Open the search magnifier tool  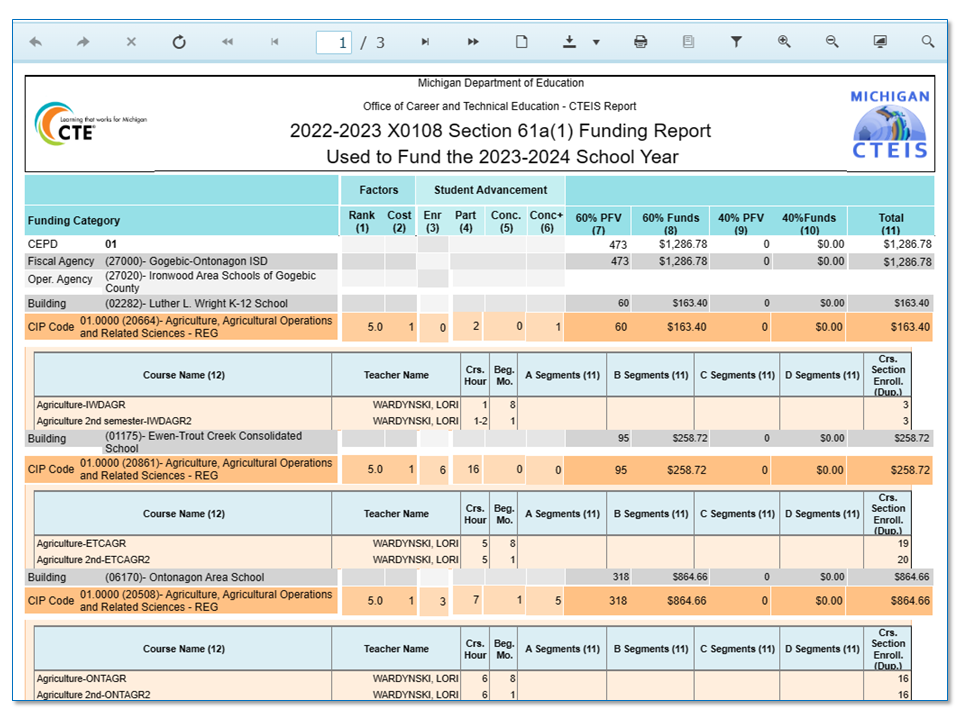928,42
